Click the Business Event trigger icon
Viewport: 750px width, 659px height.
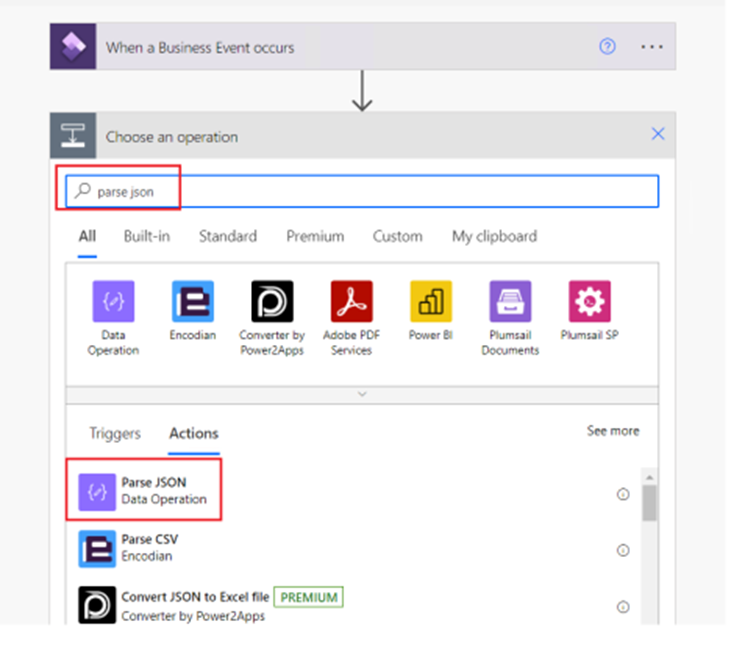tap(73, 46)
